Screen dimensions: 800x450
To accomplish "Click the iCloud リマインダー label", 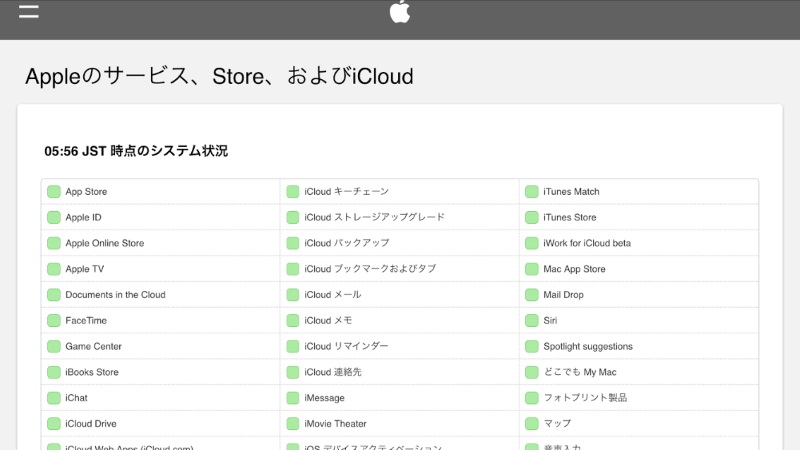I will point(346,346).
